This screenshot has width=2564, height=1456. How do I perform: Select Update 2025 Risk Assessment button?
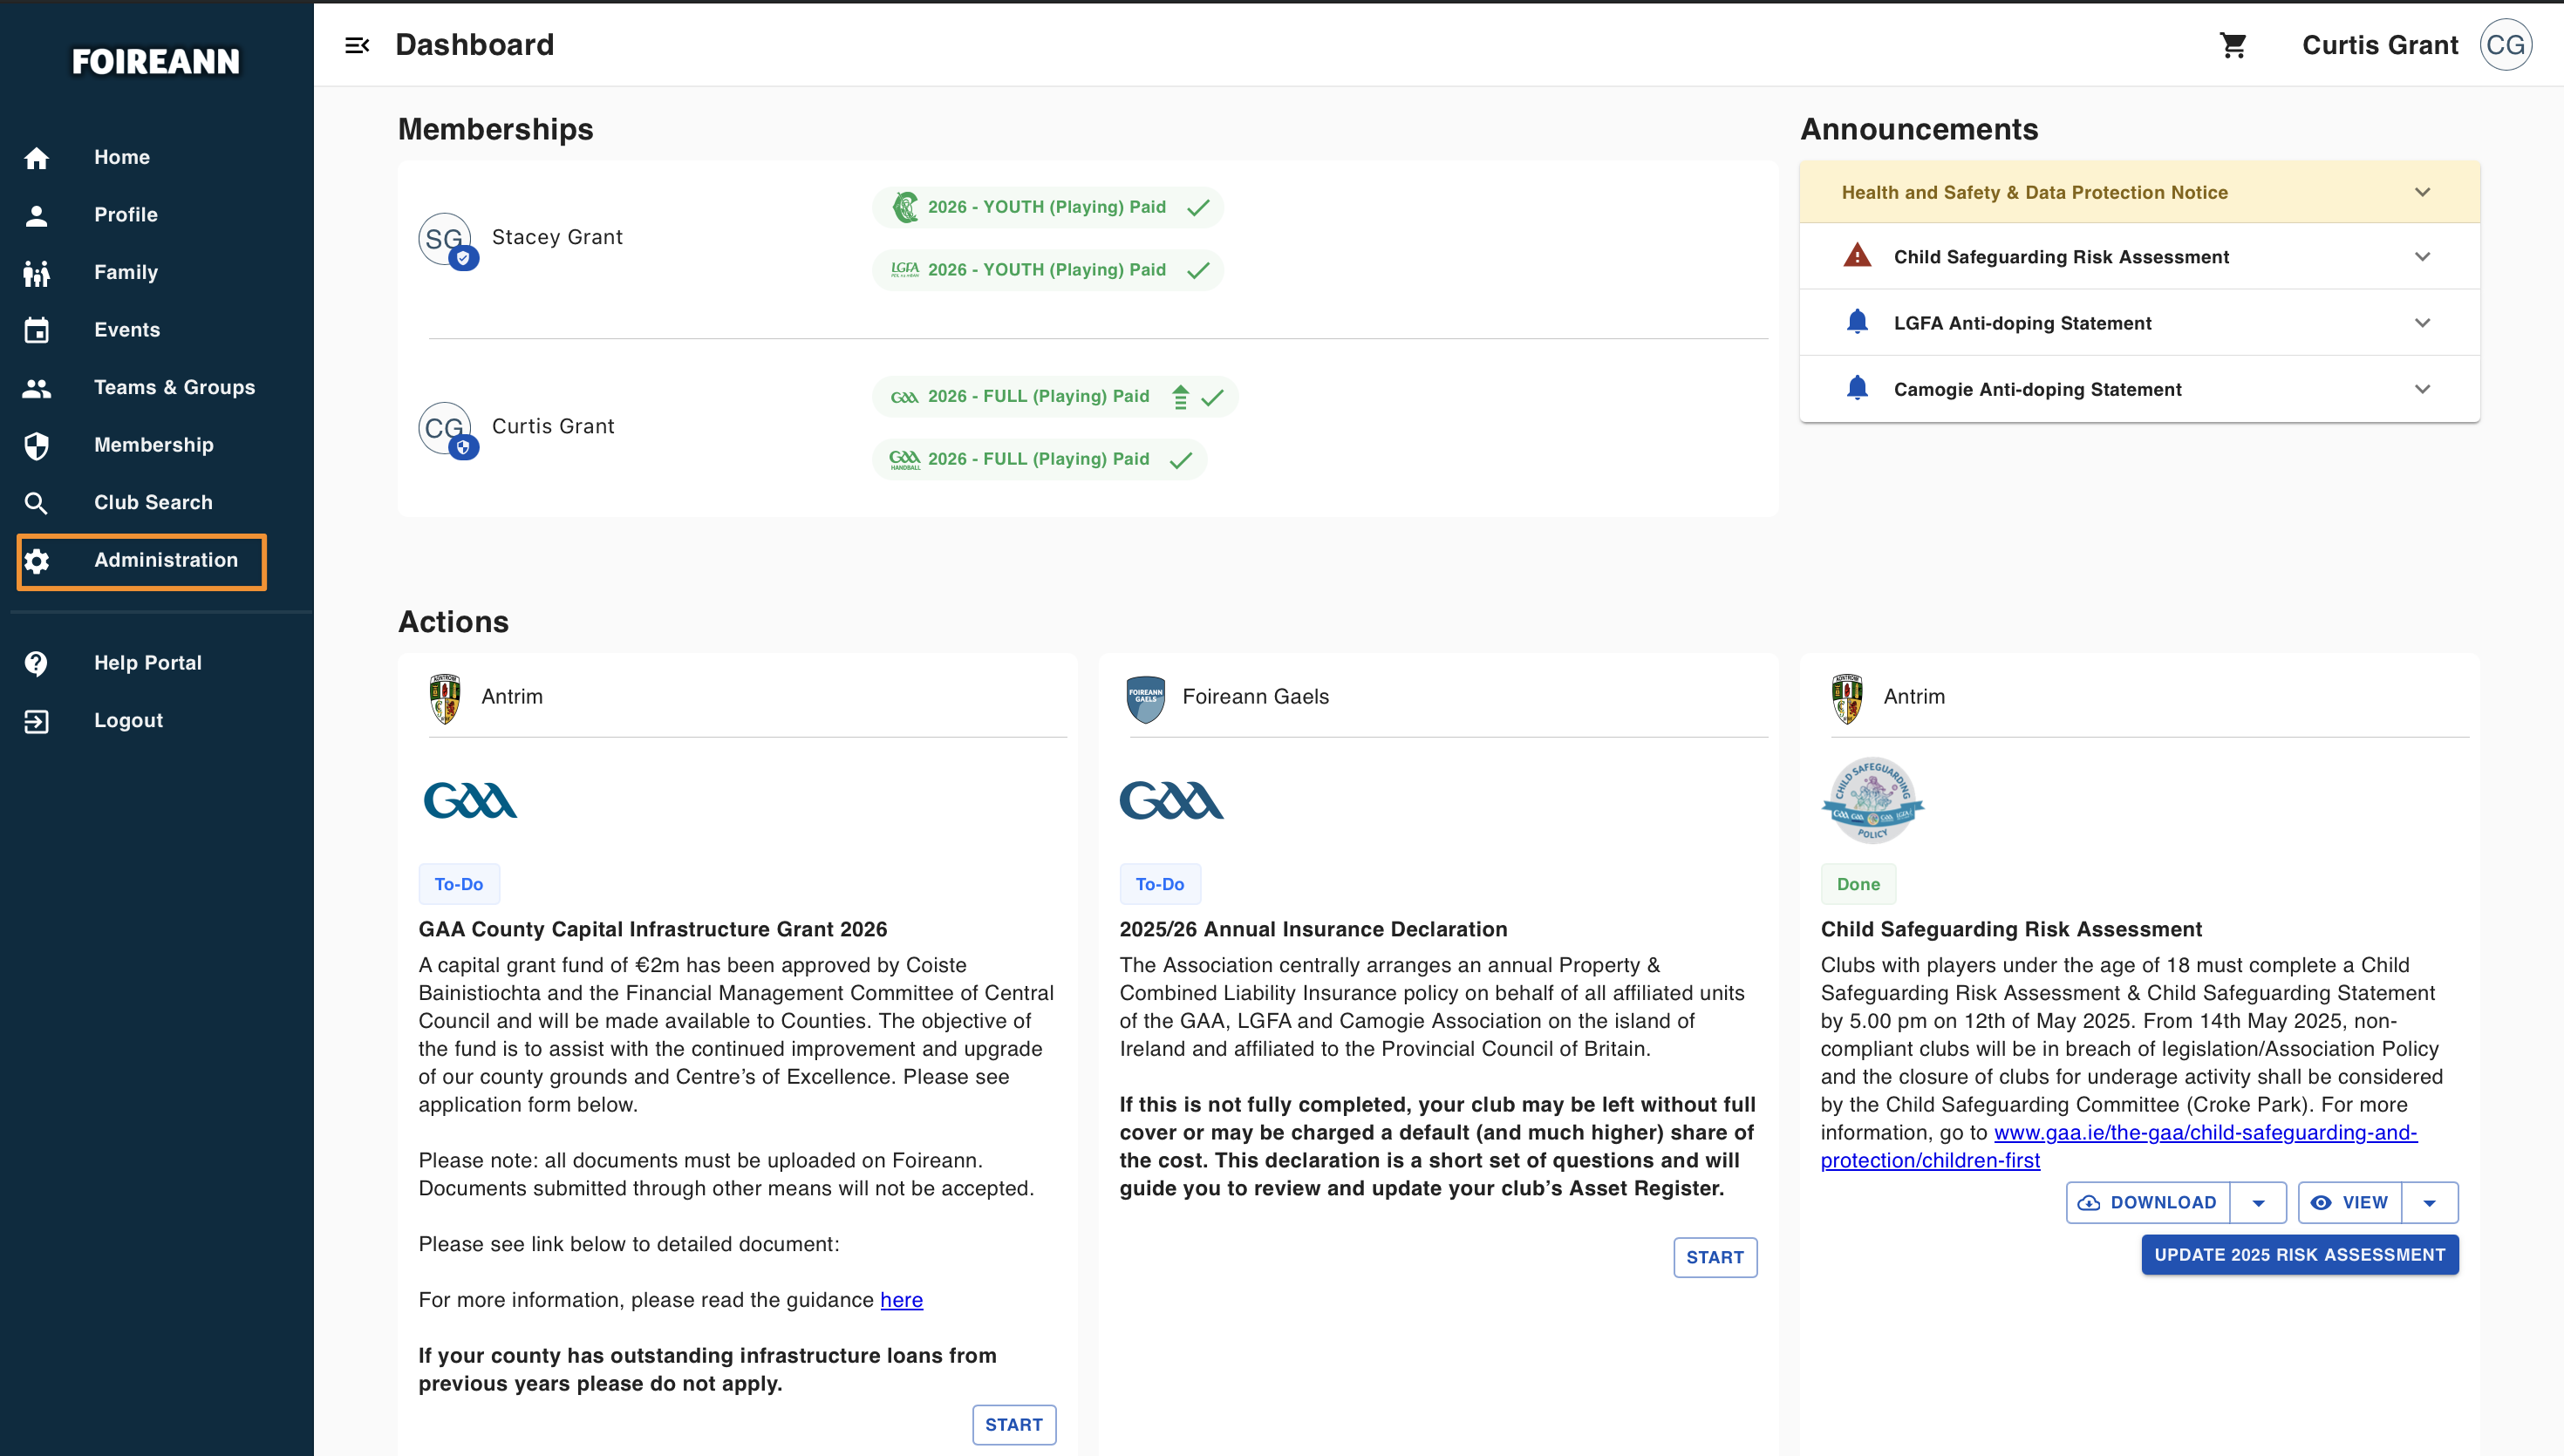2299,1255
